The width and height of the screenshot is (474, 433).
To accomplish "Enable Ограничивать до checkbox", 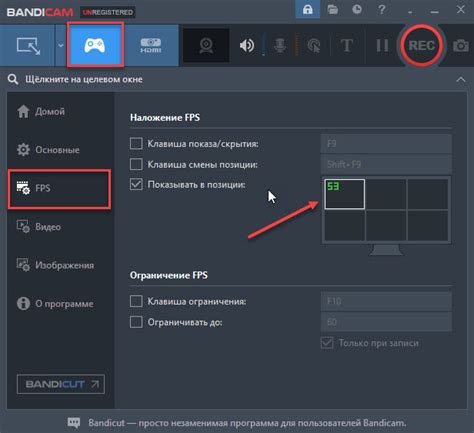I will point(136,322).
